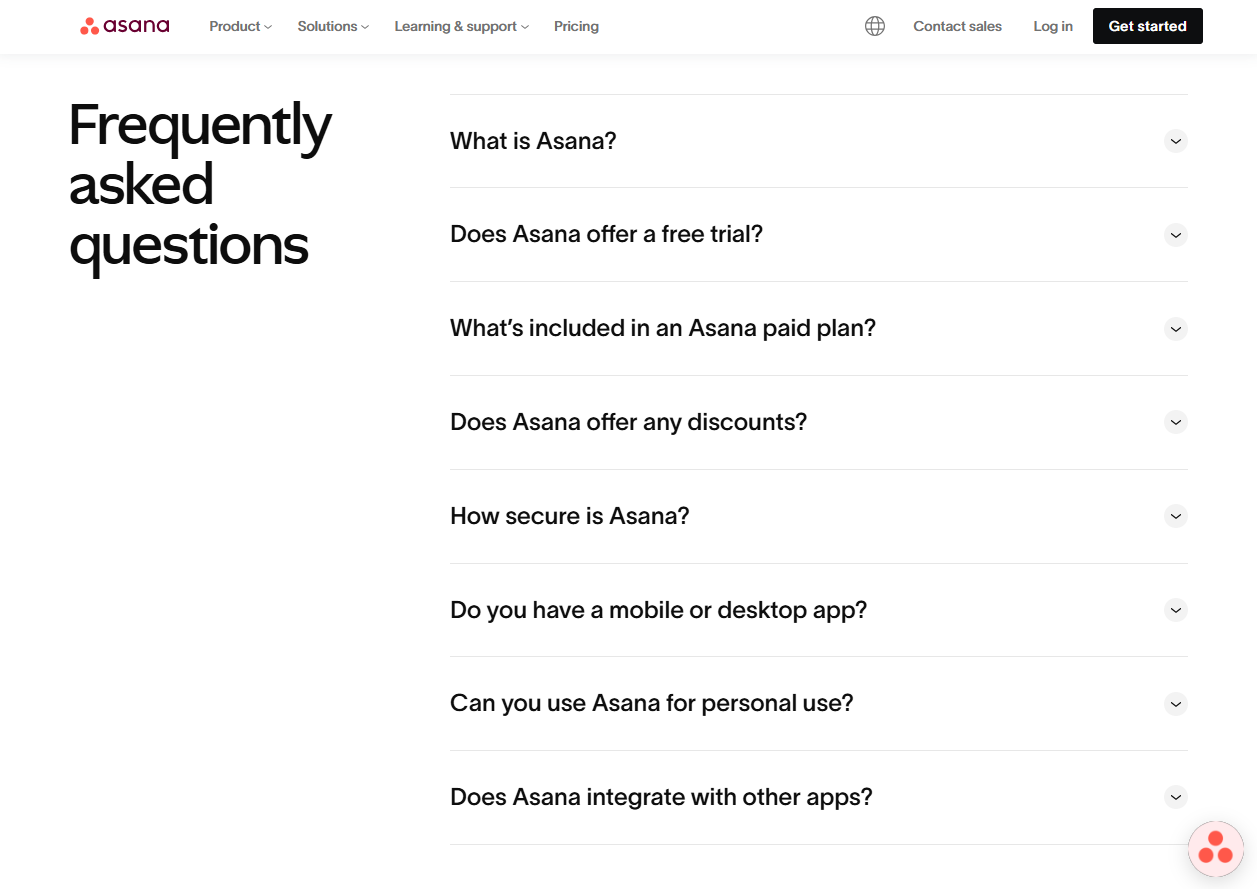Click the Asana logo in the navbar
This screenshot has height=889, width=1257.
click(124, 26)
